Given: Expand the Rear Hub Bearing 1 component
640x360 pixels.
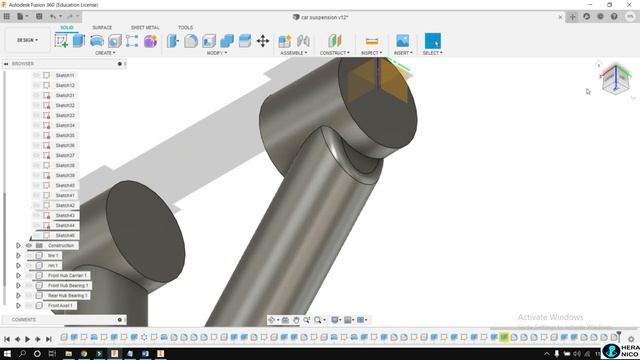Looking at the screenshot, I should (x=18, y=296).
